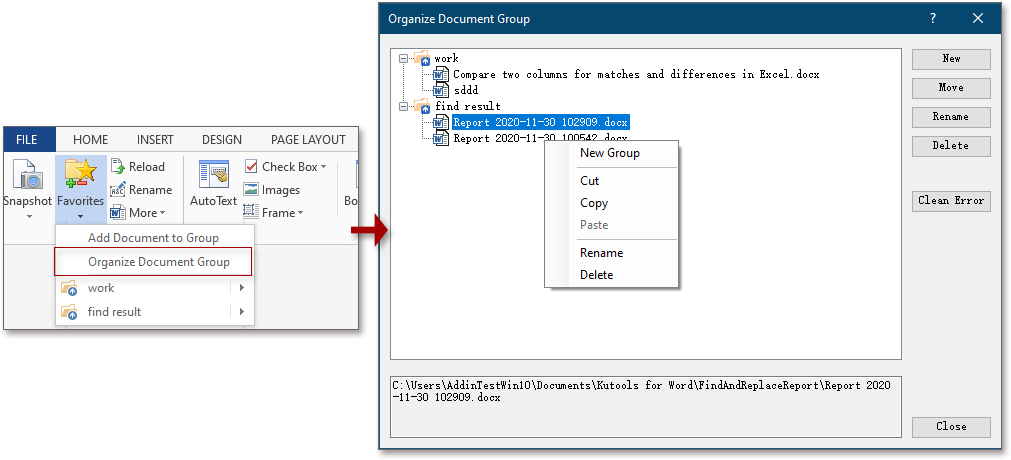The image size is (1011, 460).
Task: Choose Add Document to Group
Action: [153, 238]
